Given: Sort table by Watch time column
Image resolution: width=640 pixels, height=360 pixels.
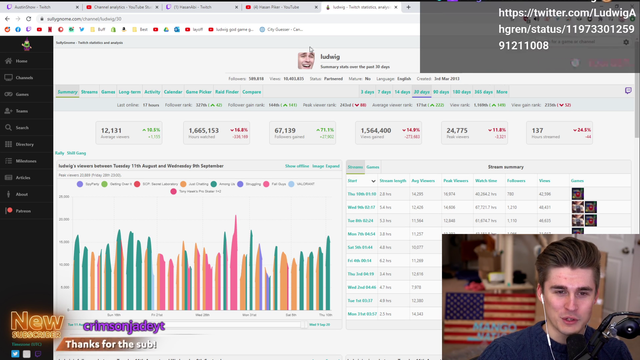Looking at the screenshot, I should [x=486, y=180].
